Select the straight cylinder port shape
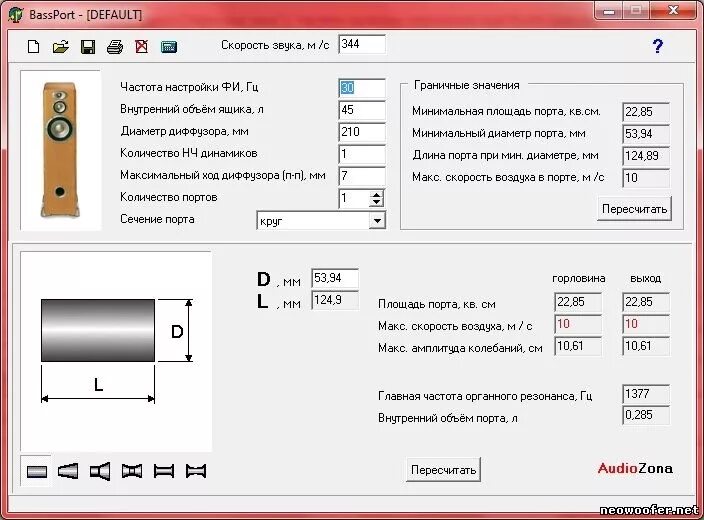704x520 pixels. [x=37, y=471]
